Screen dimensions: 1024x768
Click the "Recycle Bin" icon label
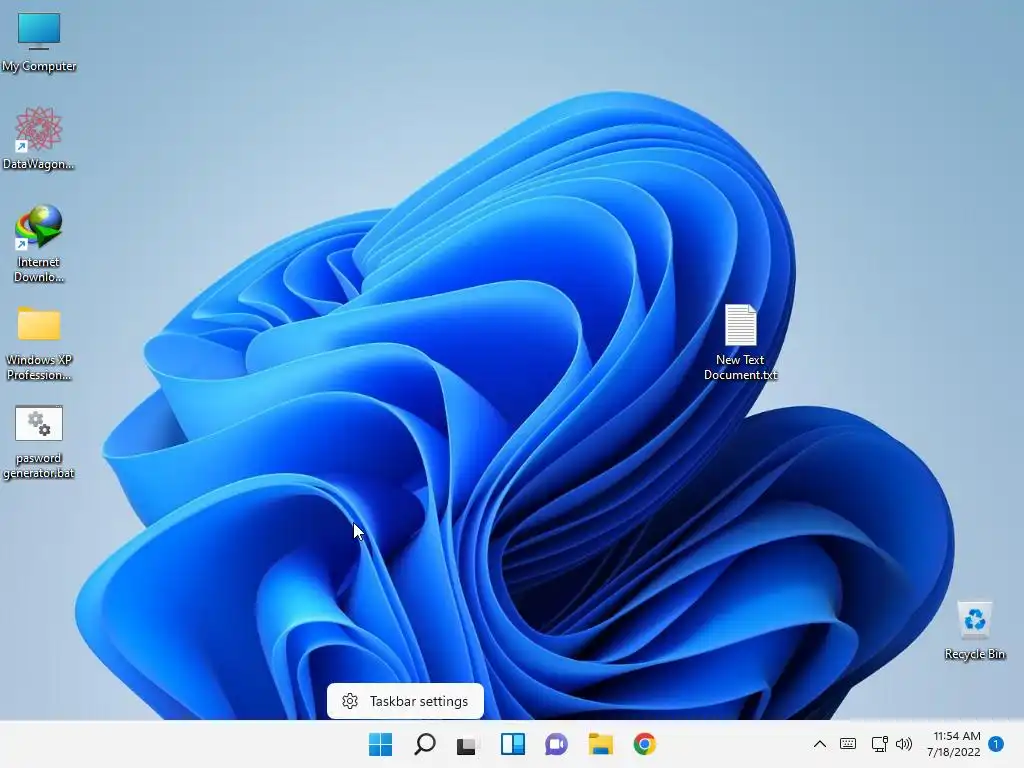click(x=974, y=654)
